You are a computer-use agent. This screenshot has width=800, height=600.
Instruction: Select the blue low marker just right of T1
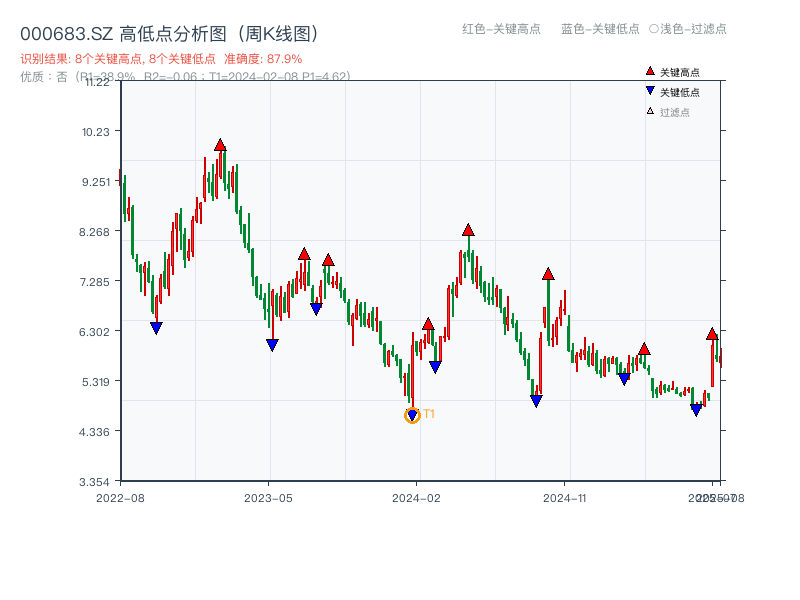click(x=435, y=367)
